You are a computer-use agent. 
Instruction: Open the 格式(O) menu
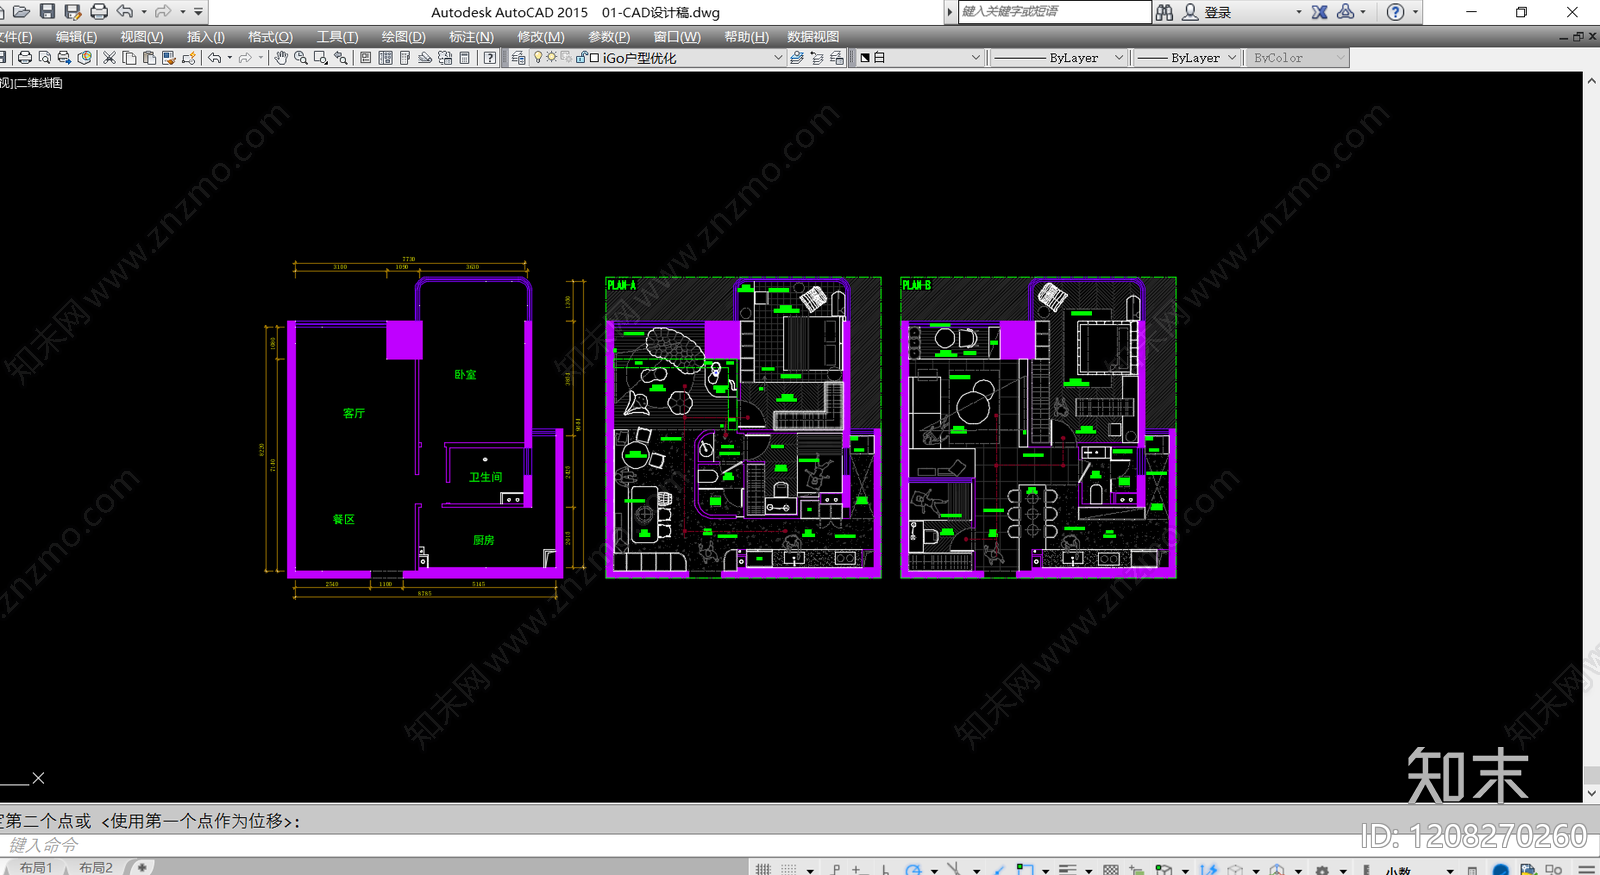tap(270, 37)
